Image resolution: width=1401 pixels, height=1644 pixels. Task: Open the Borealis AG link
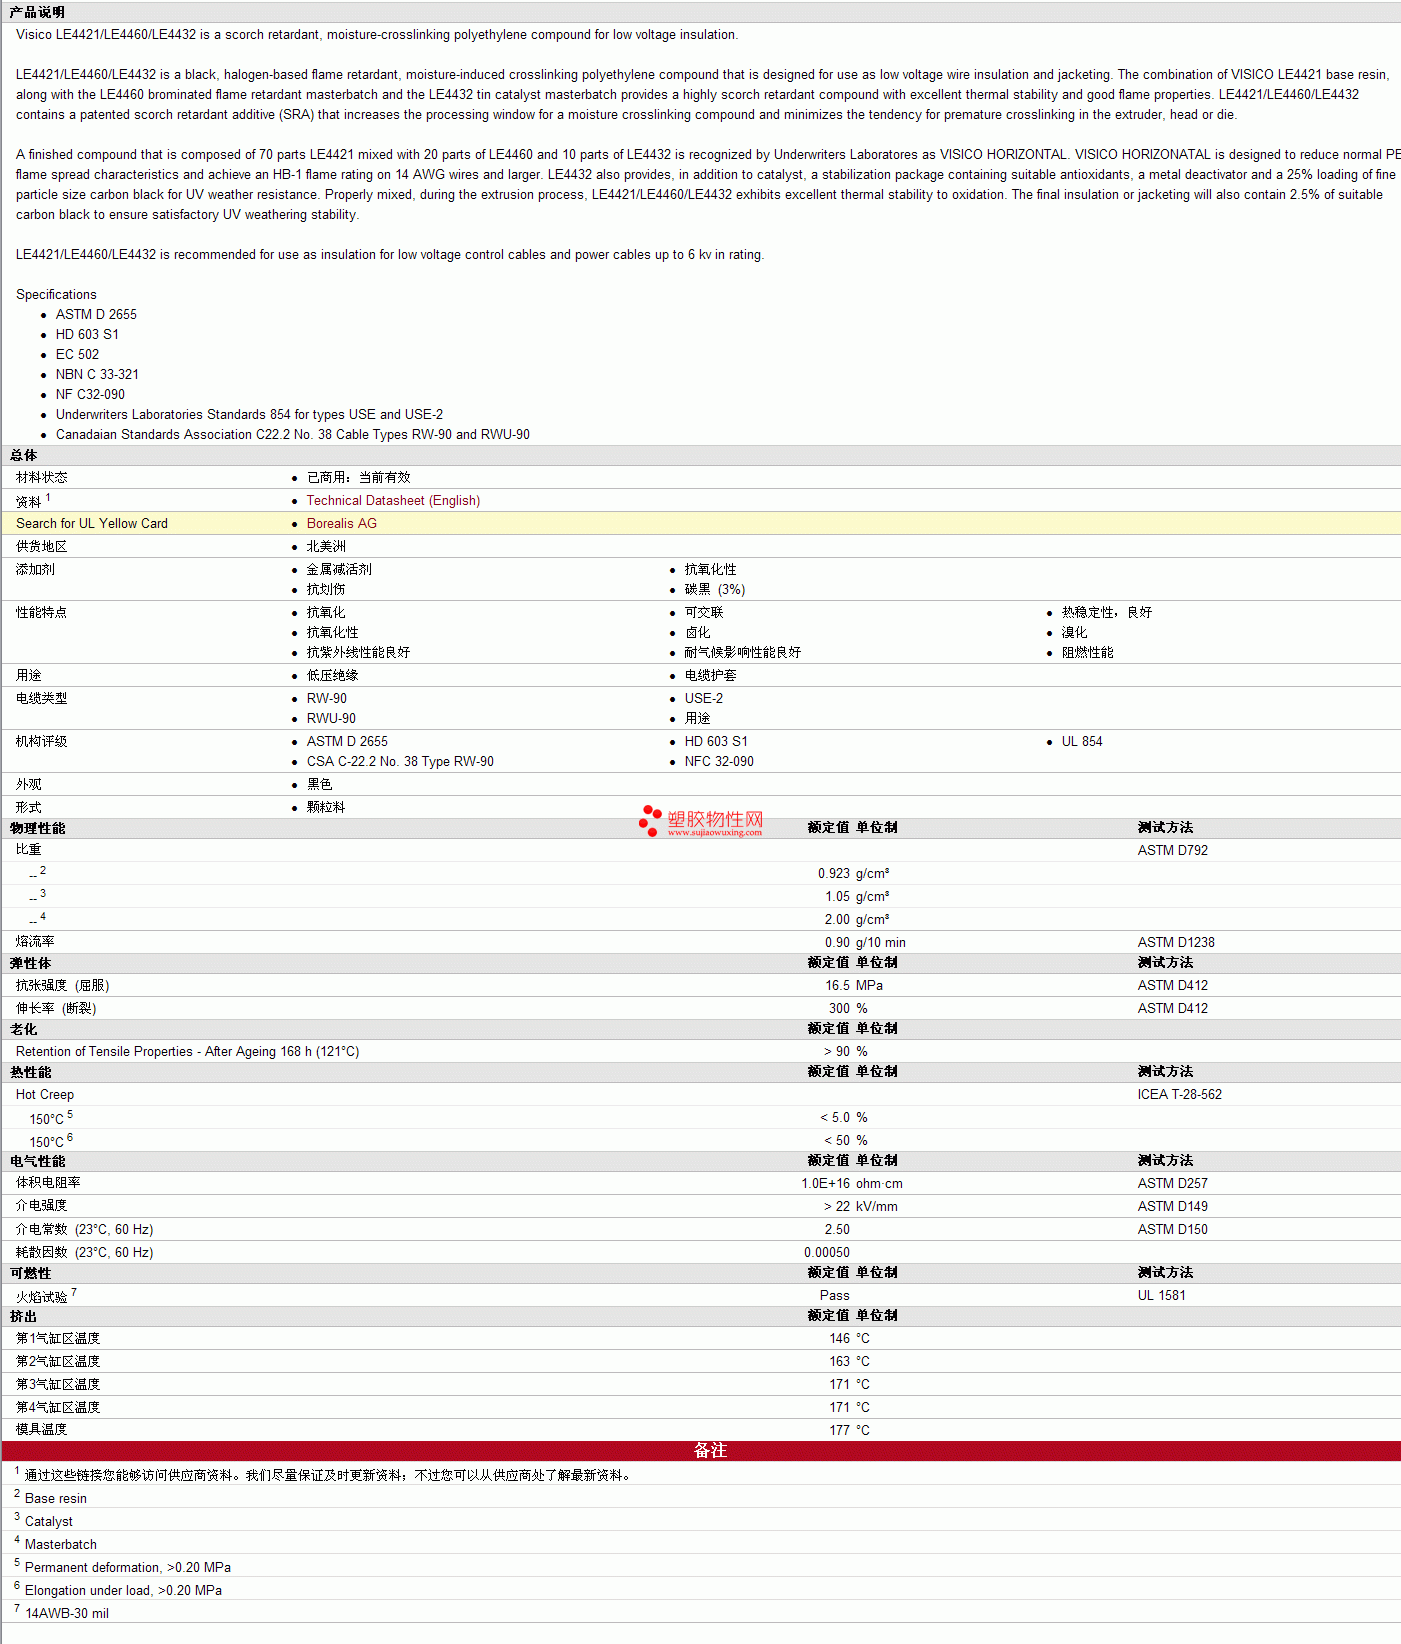pos(342,524)
